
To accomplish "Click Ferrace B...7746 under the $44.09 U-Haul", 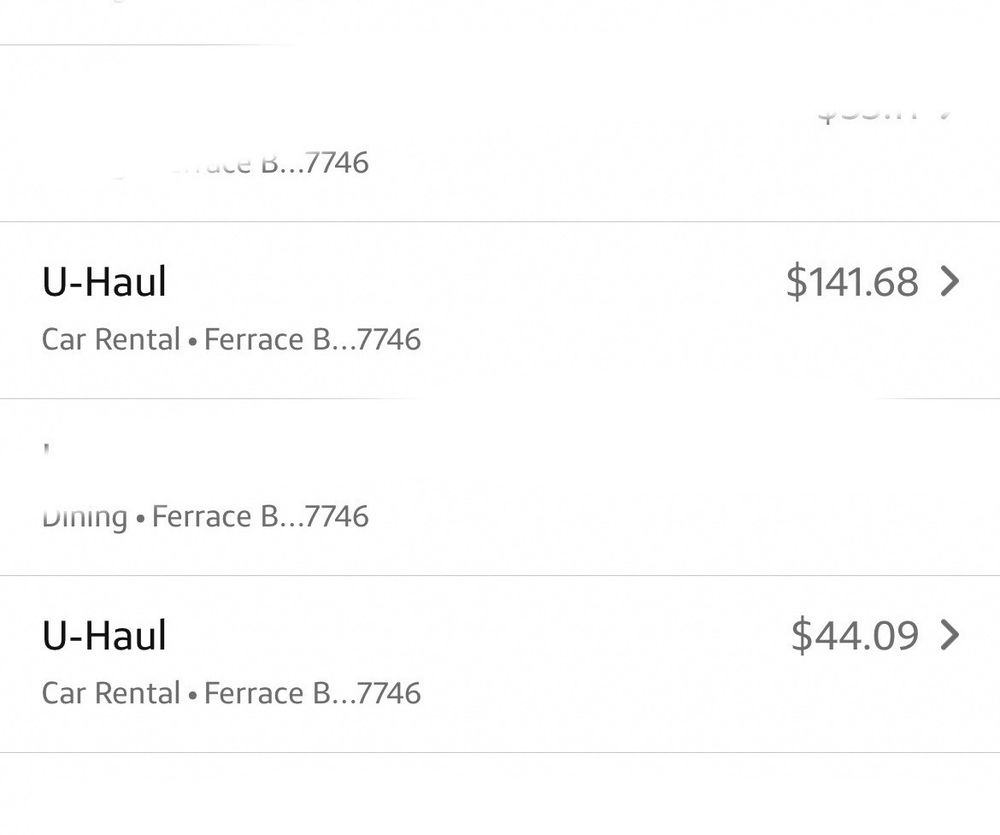I will pos(312,693).
